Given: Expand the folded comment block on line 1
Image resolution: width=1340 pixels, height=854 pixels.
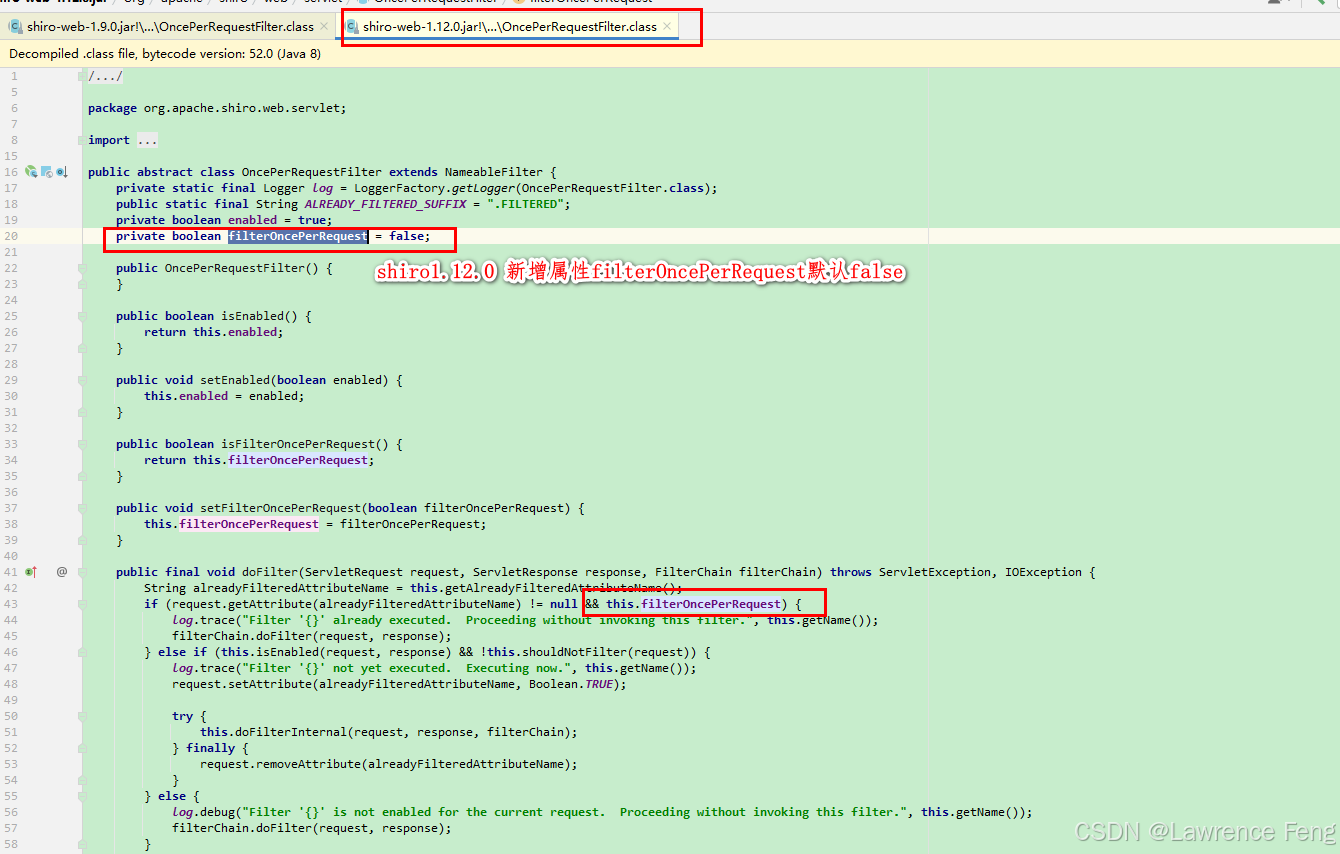Looking at the screenshot, I should [x=82, y=76].
